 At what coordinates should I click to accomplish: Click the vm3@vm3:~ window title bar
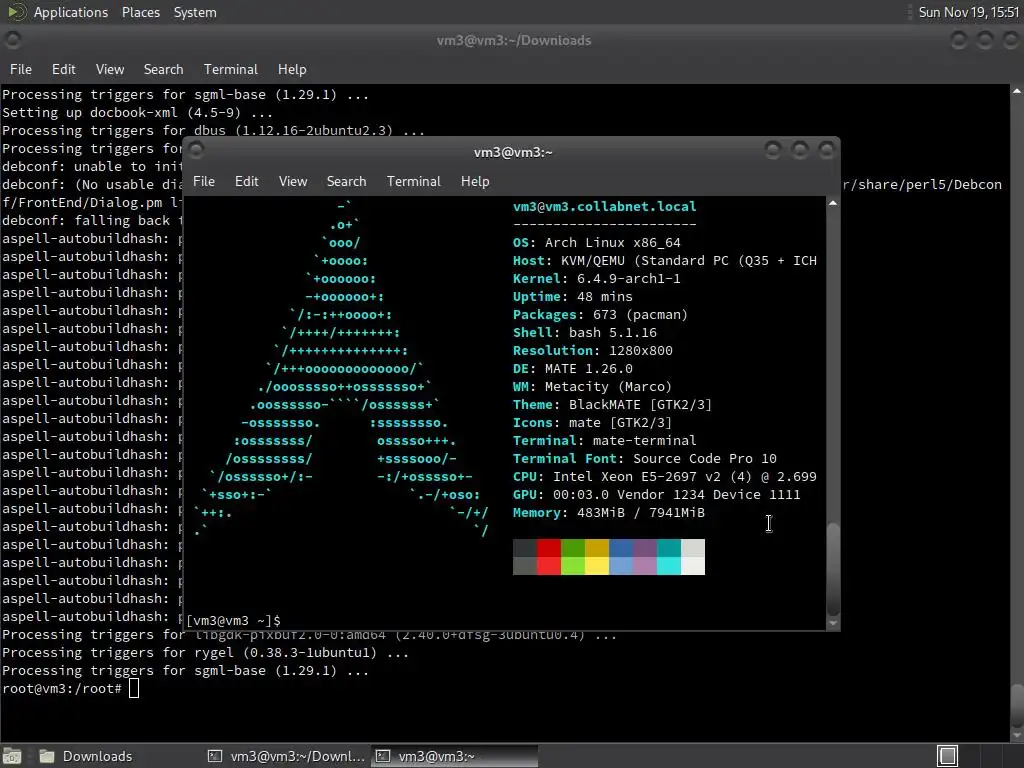(513, 152)
